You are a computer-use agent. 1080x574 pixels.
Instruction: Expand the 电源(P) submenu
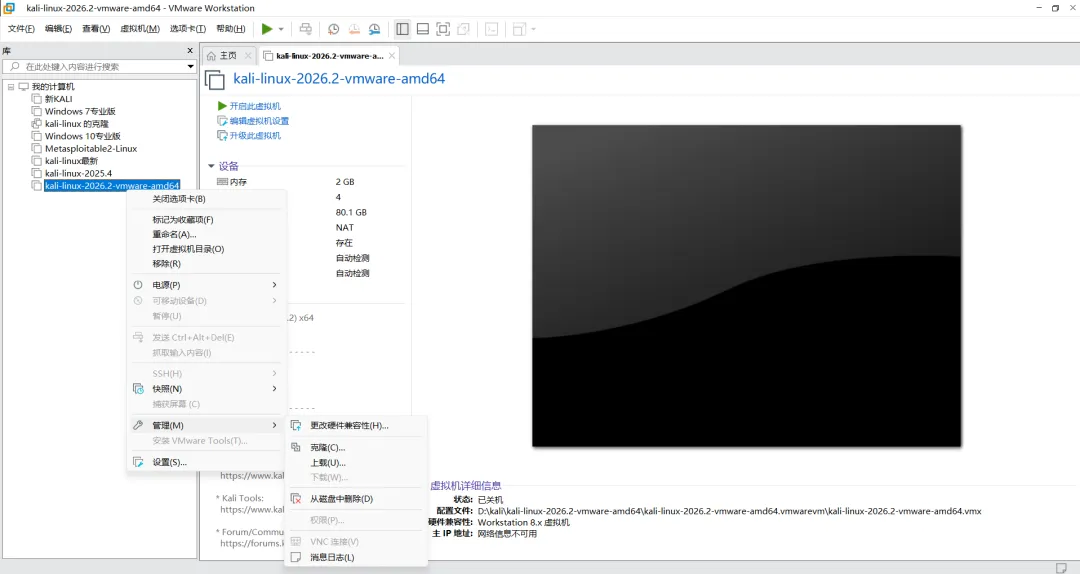click(x=206, y=285)
